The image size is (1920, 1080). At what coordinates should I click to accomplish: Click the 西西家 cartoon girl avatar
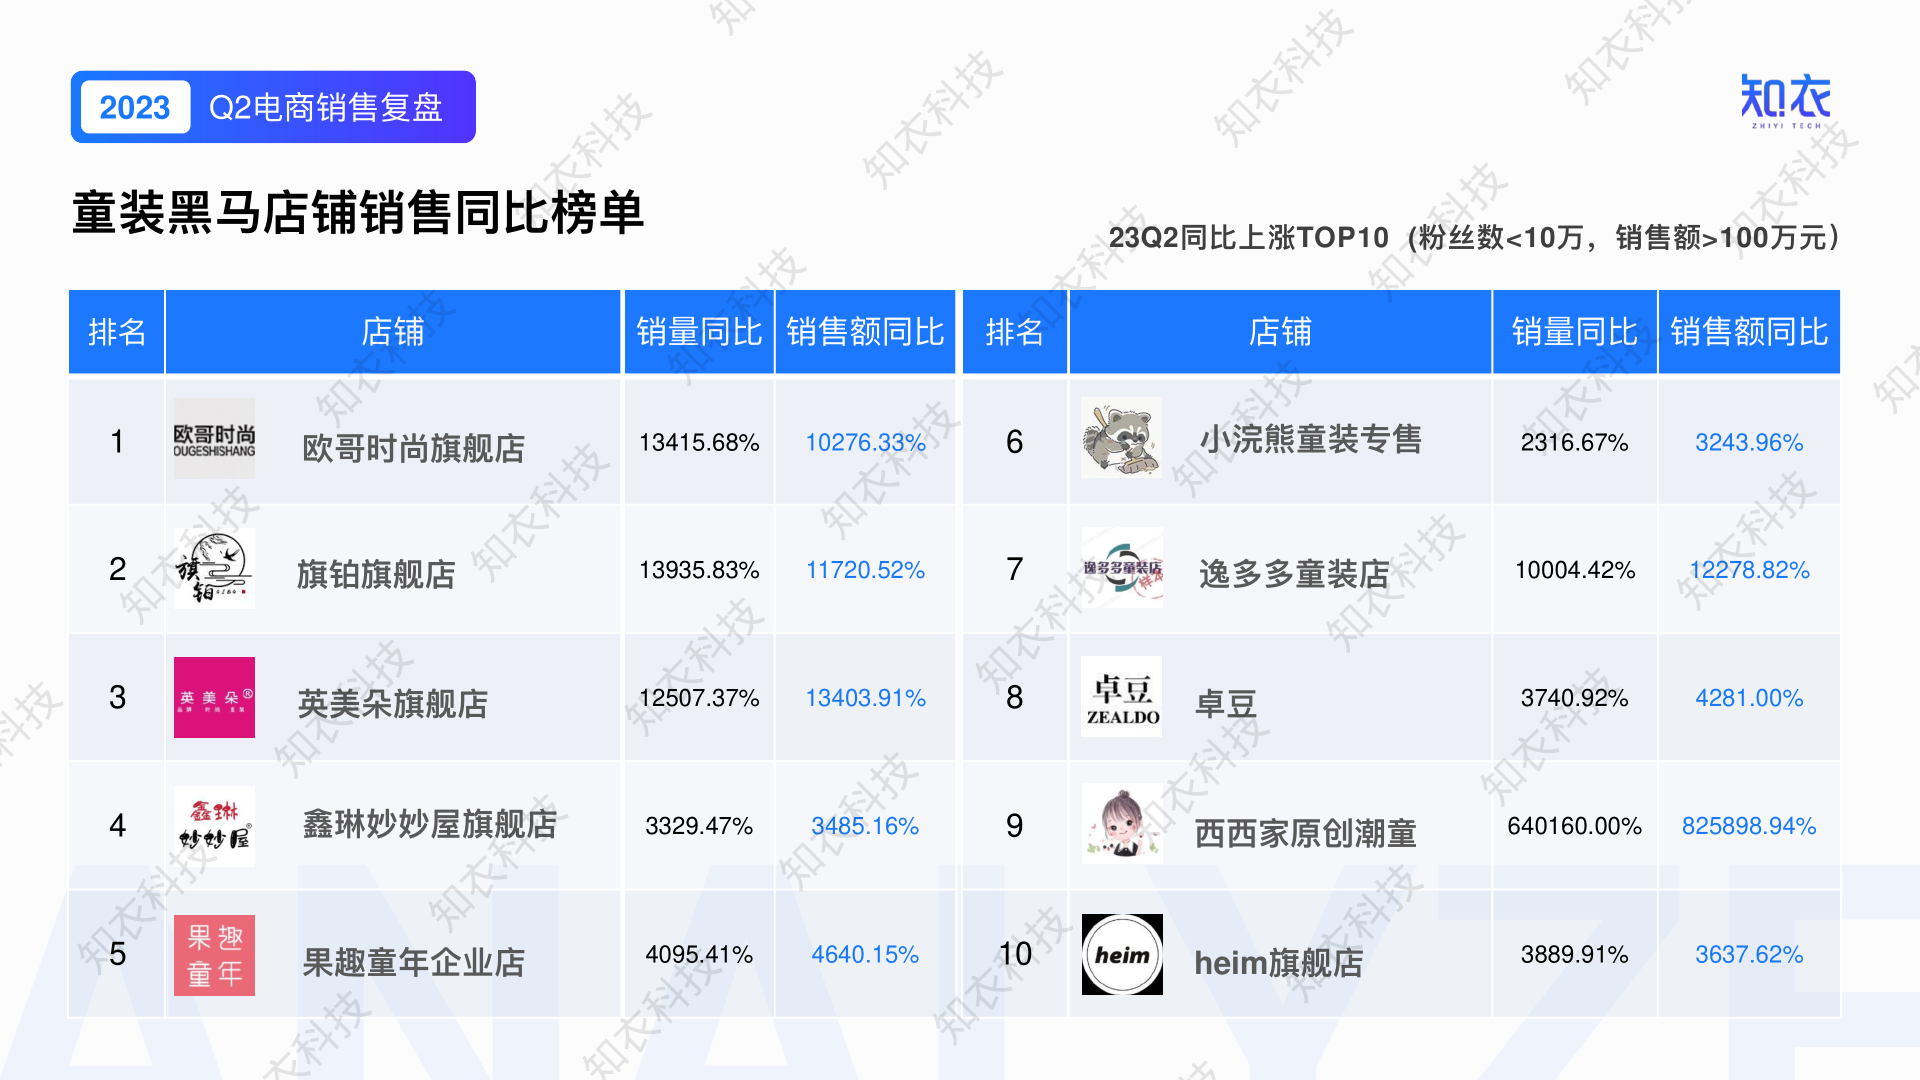[1121, 824]
